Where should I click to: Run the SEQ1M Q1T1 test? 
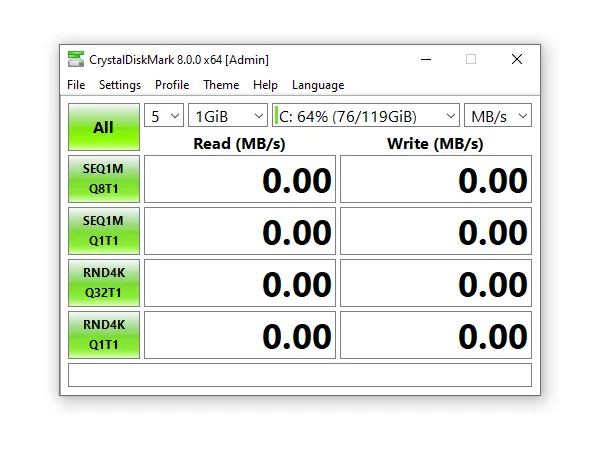pos(104,231)
